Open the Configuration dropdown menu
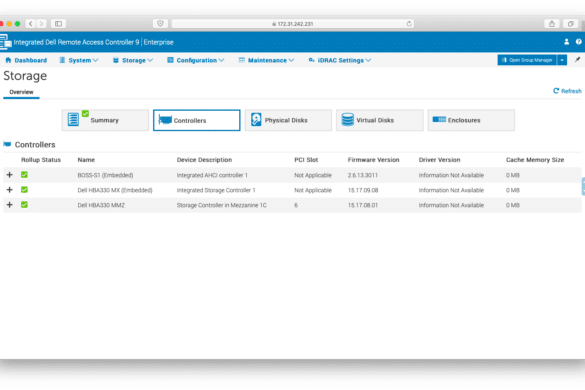The height and width of the screenshot is (390, 585). [x=196, y=60]
